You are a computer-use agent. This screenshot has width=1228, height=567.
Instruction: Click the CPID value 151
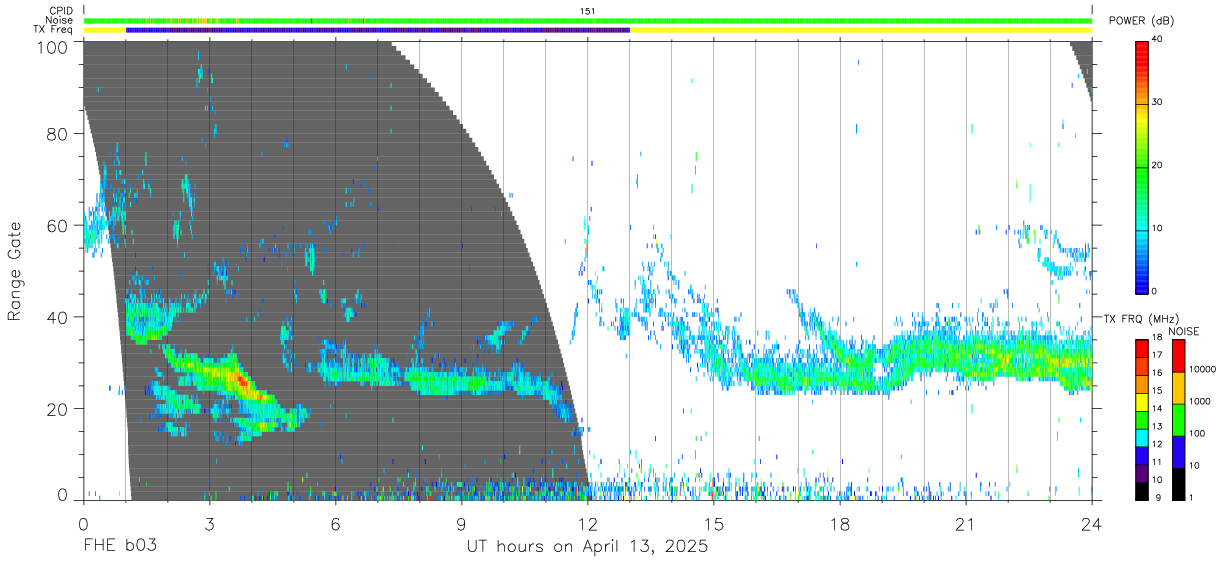pos(588,11)
